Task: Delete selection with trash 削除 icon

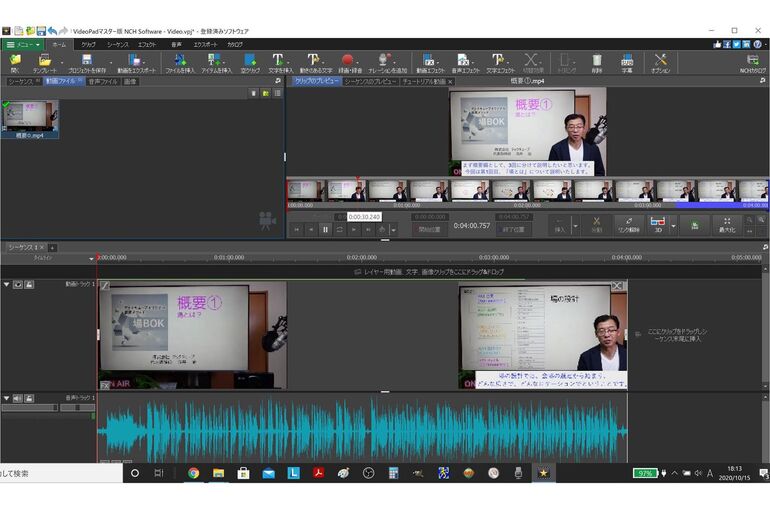Action: click(x=597, y=63)
